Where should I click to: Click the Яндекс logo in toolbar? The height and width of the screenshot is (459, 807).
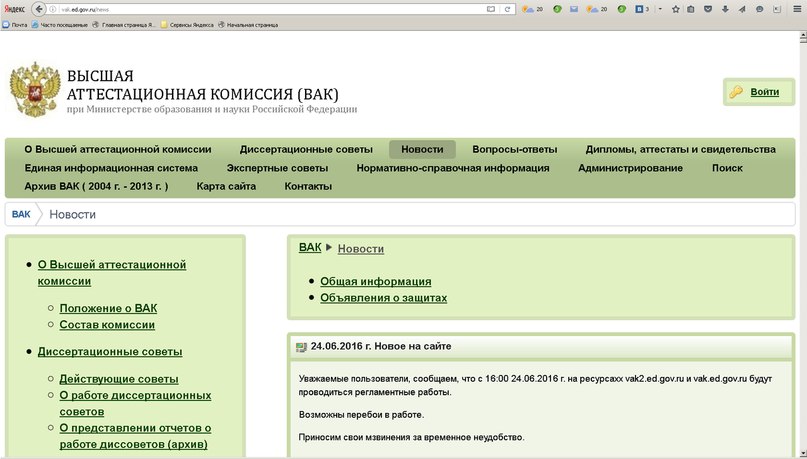pos(14,9)
